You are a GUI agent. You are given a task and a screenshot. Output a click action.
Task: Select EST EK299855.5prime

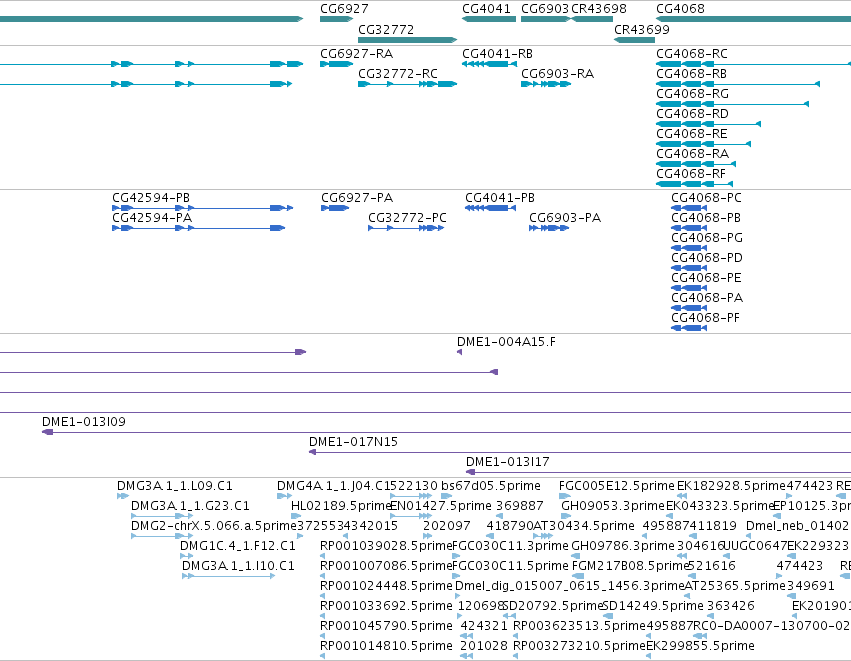pyautogui.click(x=700, y=646)
